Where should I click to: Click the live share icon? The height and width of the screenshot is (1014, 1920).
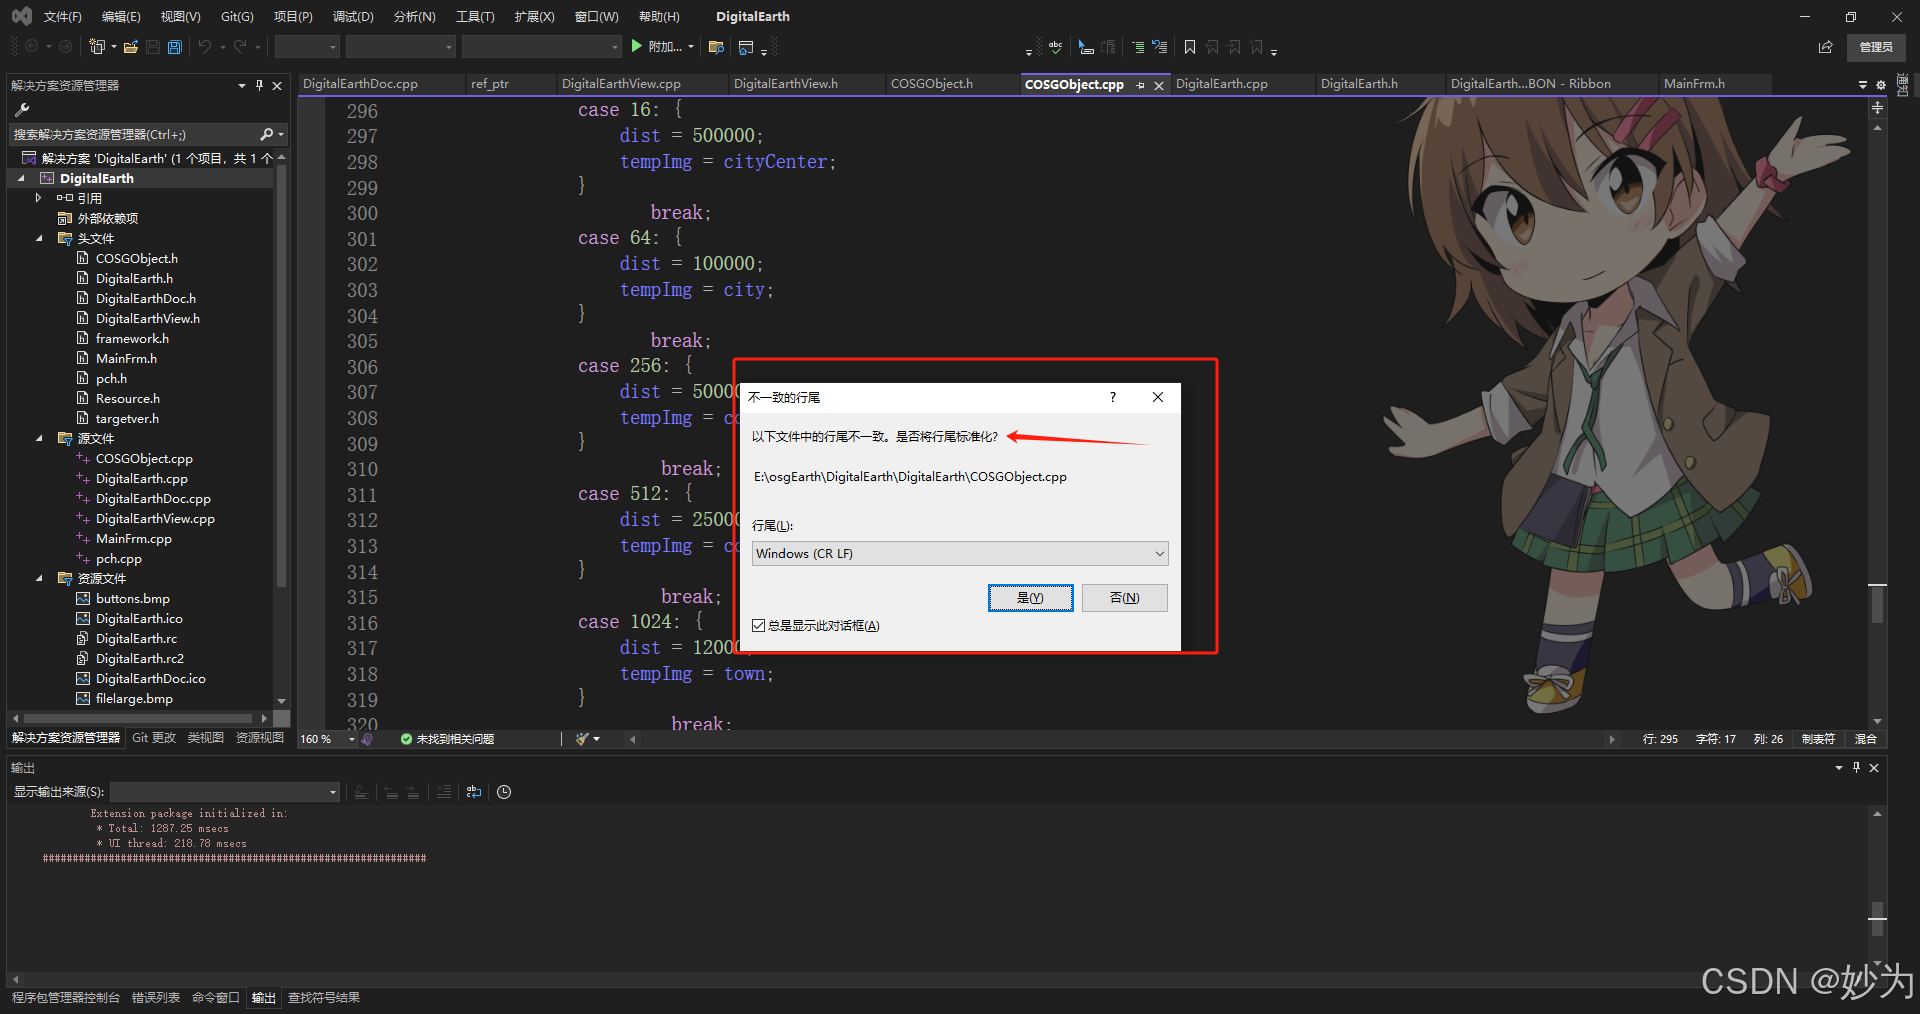point(1825,47)
